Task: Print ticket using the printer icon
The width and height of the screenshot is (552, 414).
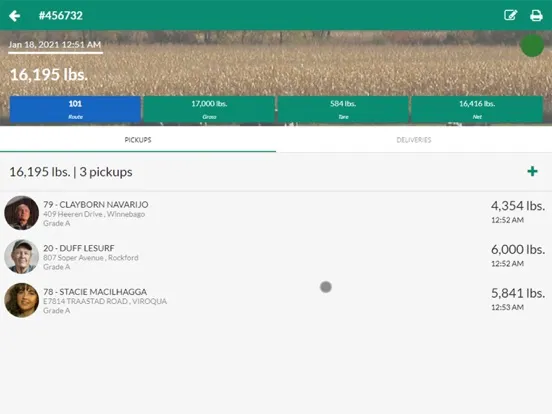Action: (x=536, y=15)
